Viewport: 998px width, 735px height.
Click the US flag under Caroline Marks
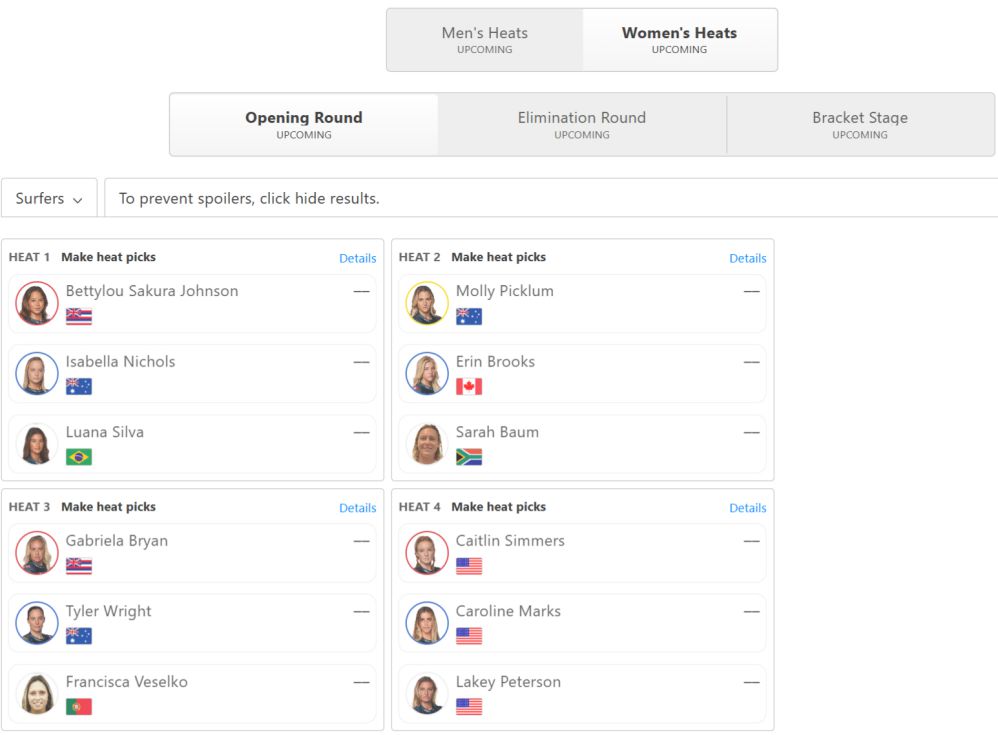tap(469, 636)
